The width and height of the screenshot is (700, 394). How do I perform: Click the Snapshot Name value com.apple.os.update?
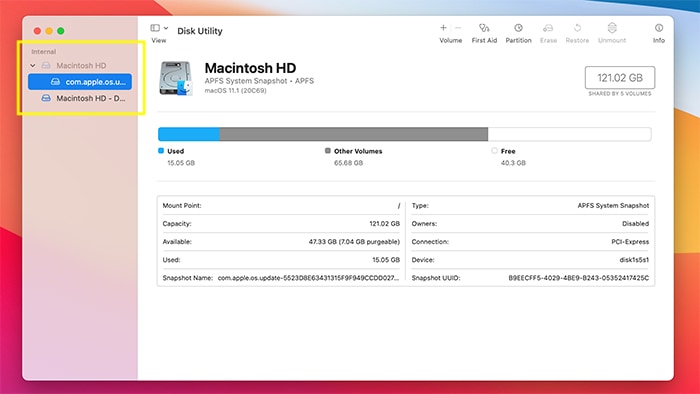[x=308, y=278]
